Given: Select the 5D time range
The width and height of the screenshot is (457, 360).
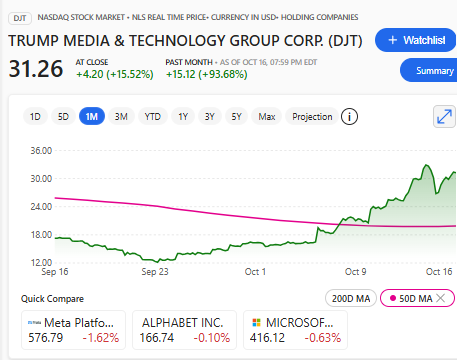Looking at the screenshot, I should (63, 117).
